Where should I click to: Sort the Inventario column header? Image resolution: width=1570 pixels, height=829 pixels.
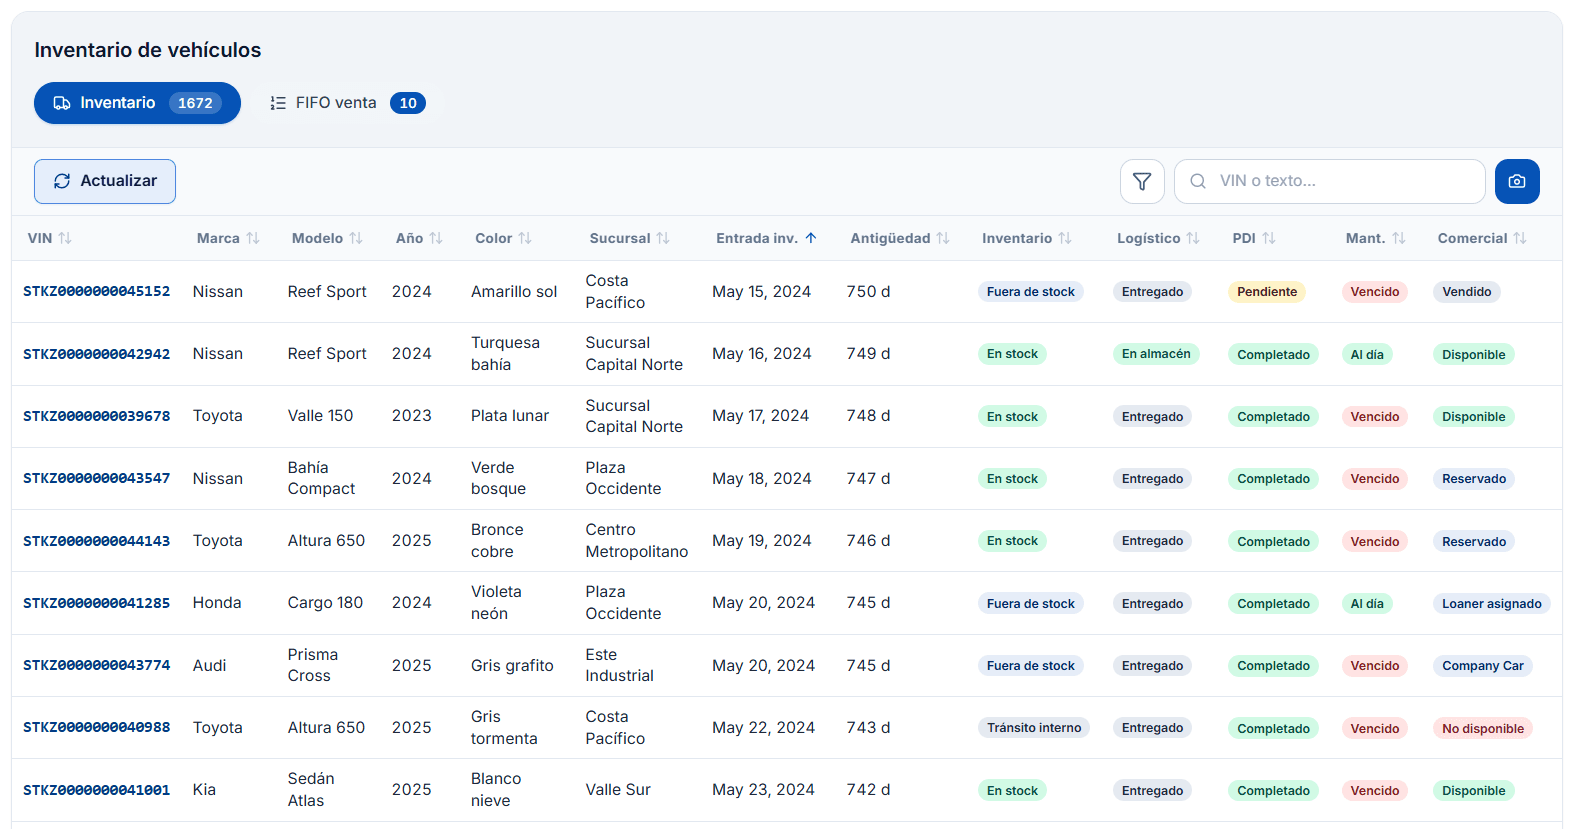tap(1027, 238)
